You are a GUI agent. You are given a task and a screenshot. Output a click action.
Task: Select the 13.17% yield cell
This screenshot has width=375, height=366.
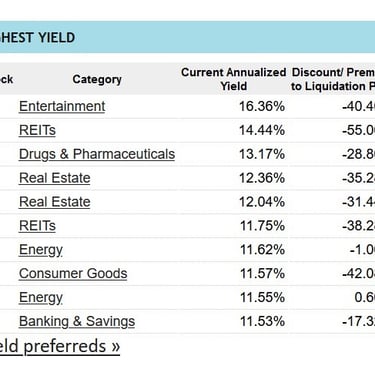262,154
